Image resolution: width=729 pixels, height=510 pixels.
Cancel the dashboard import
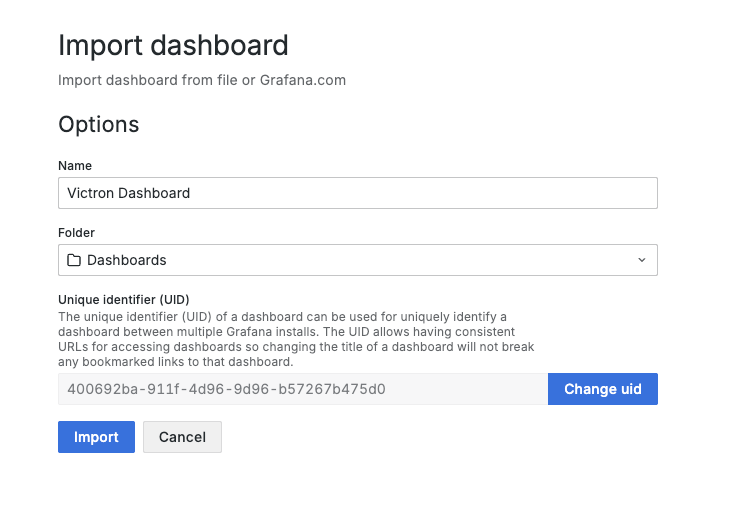tap(182, 437)
